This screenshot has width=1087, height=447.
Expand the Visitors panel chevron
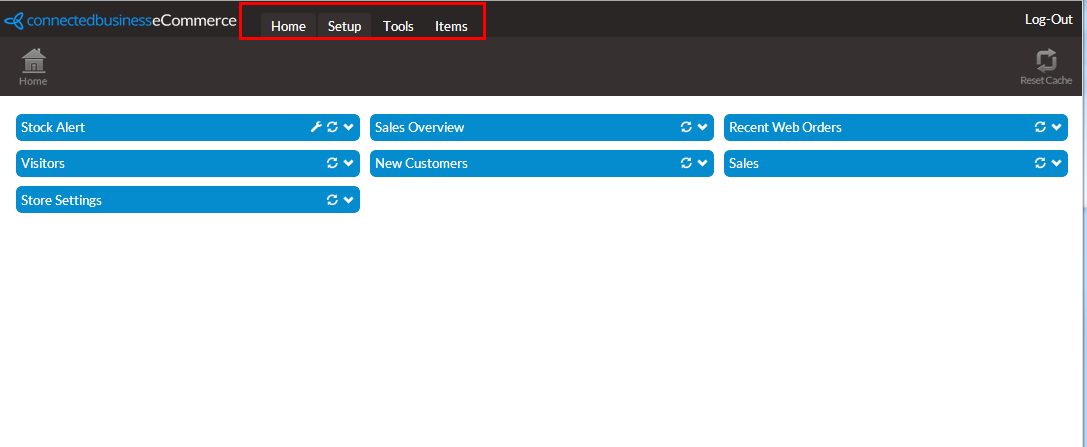pyautogui.click(x=348, y=163)
